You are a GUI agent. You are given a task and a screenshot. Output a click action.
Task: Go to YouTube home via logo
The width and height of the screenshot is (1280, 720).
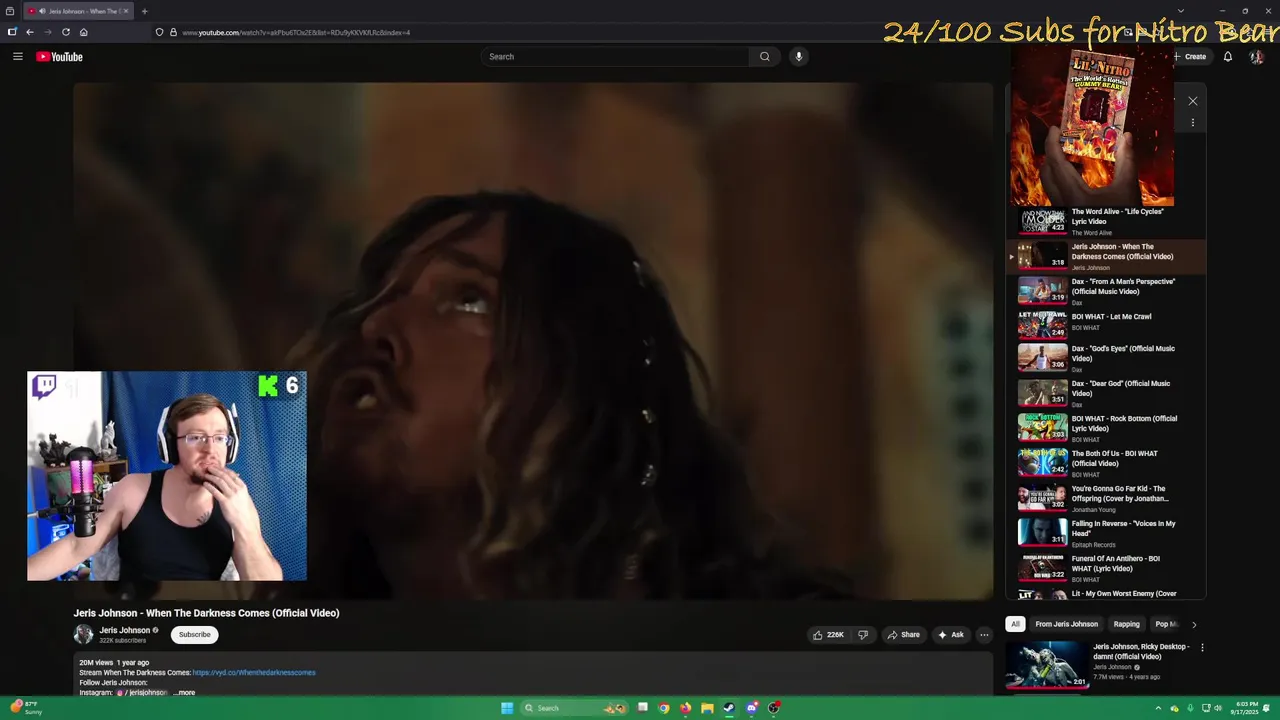[x=59, y=57]
